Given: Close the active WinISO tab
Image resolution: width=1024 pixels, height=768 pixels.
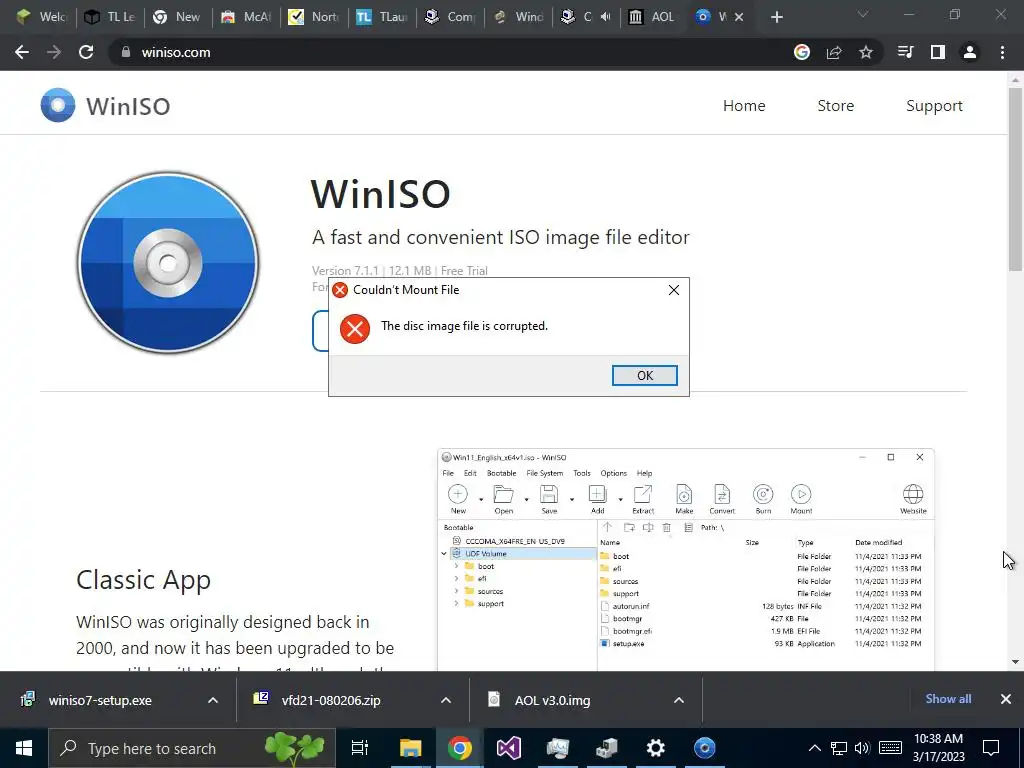Looking at the screenshot, I should (x=739, y=17).
